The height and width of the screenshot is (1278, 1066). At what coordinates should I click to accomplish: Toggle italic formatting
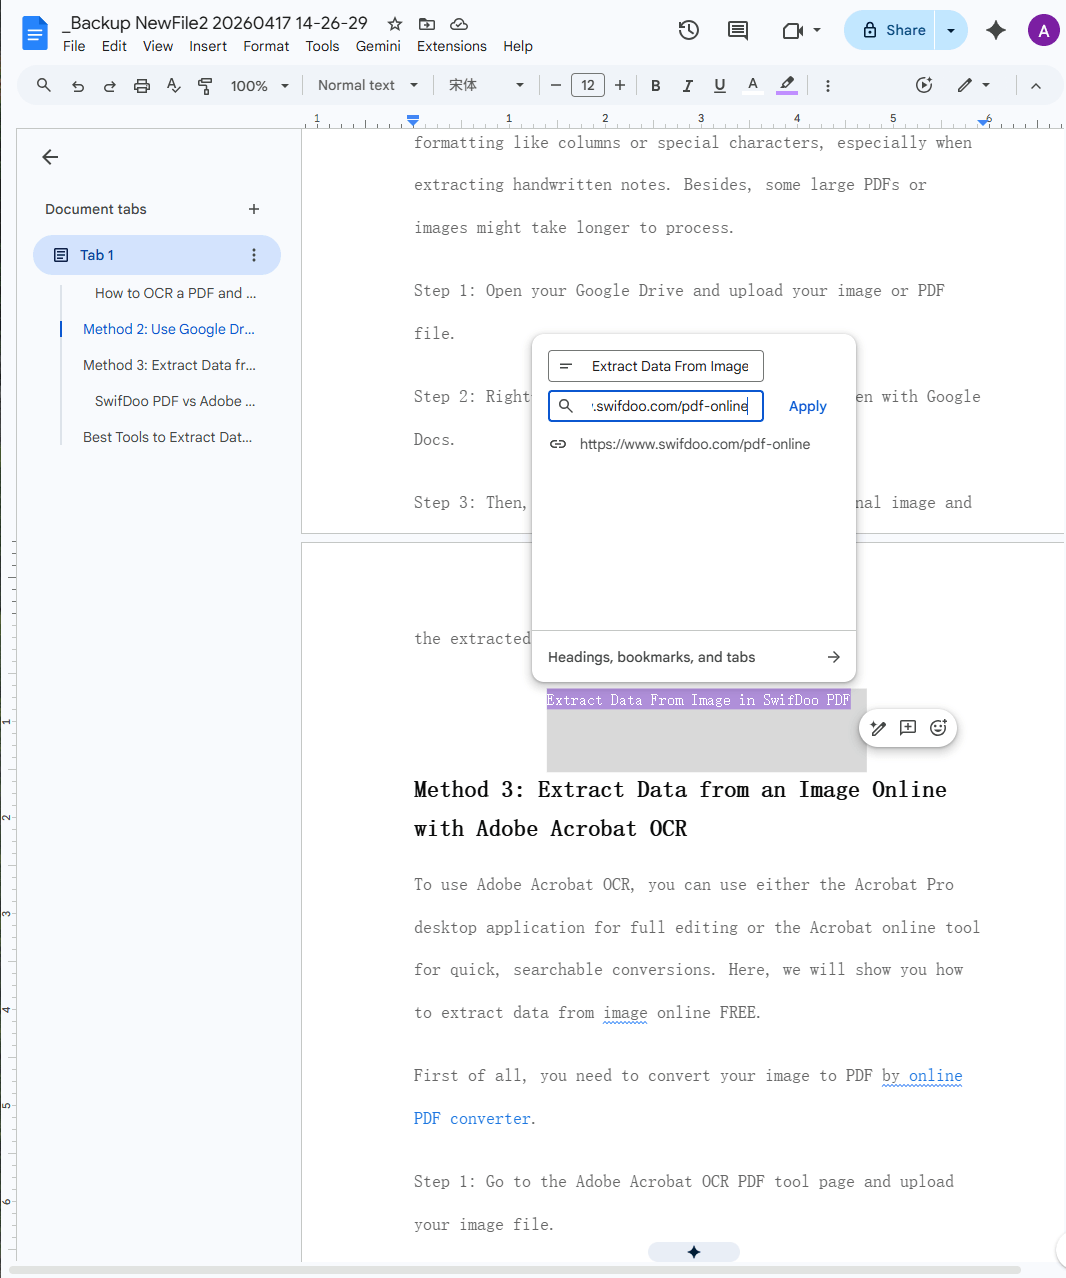click(x=687, y=85)
